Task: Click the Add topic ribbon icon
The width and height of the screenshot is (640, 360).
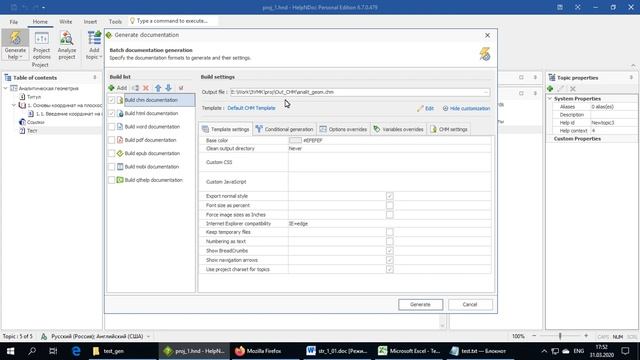Action: 94,39
